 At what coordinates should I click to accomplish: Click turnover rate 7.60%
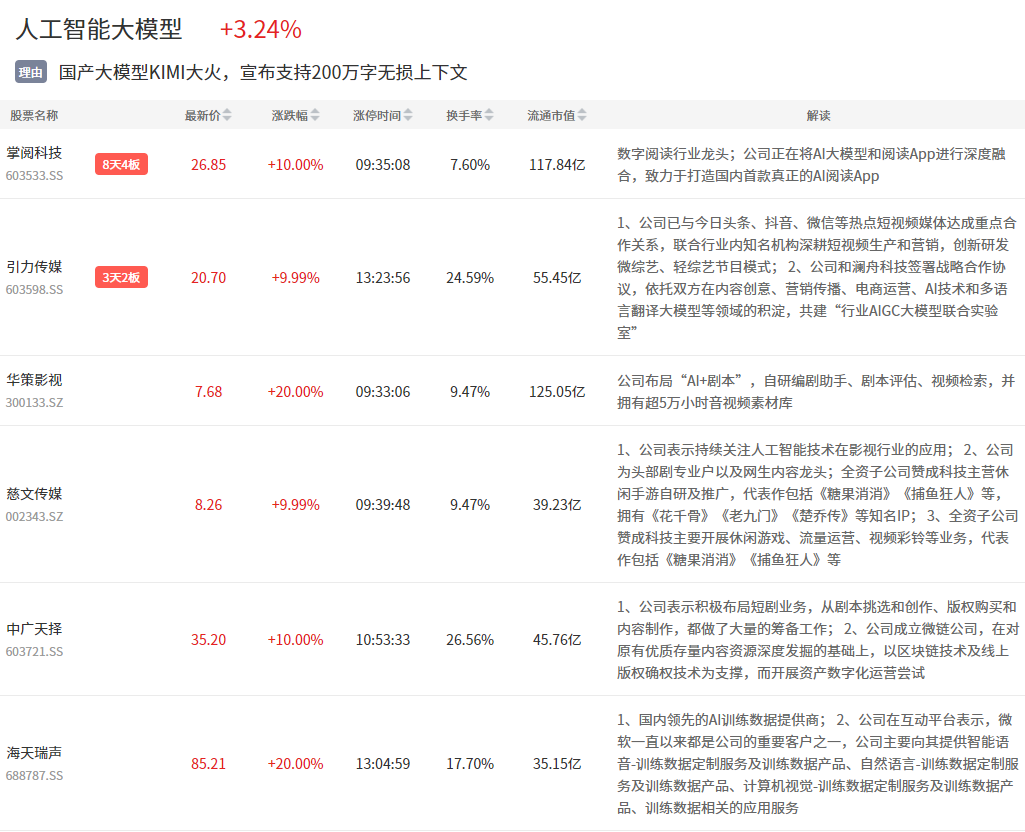point(470,165)
